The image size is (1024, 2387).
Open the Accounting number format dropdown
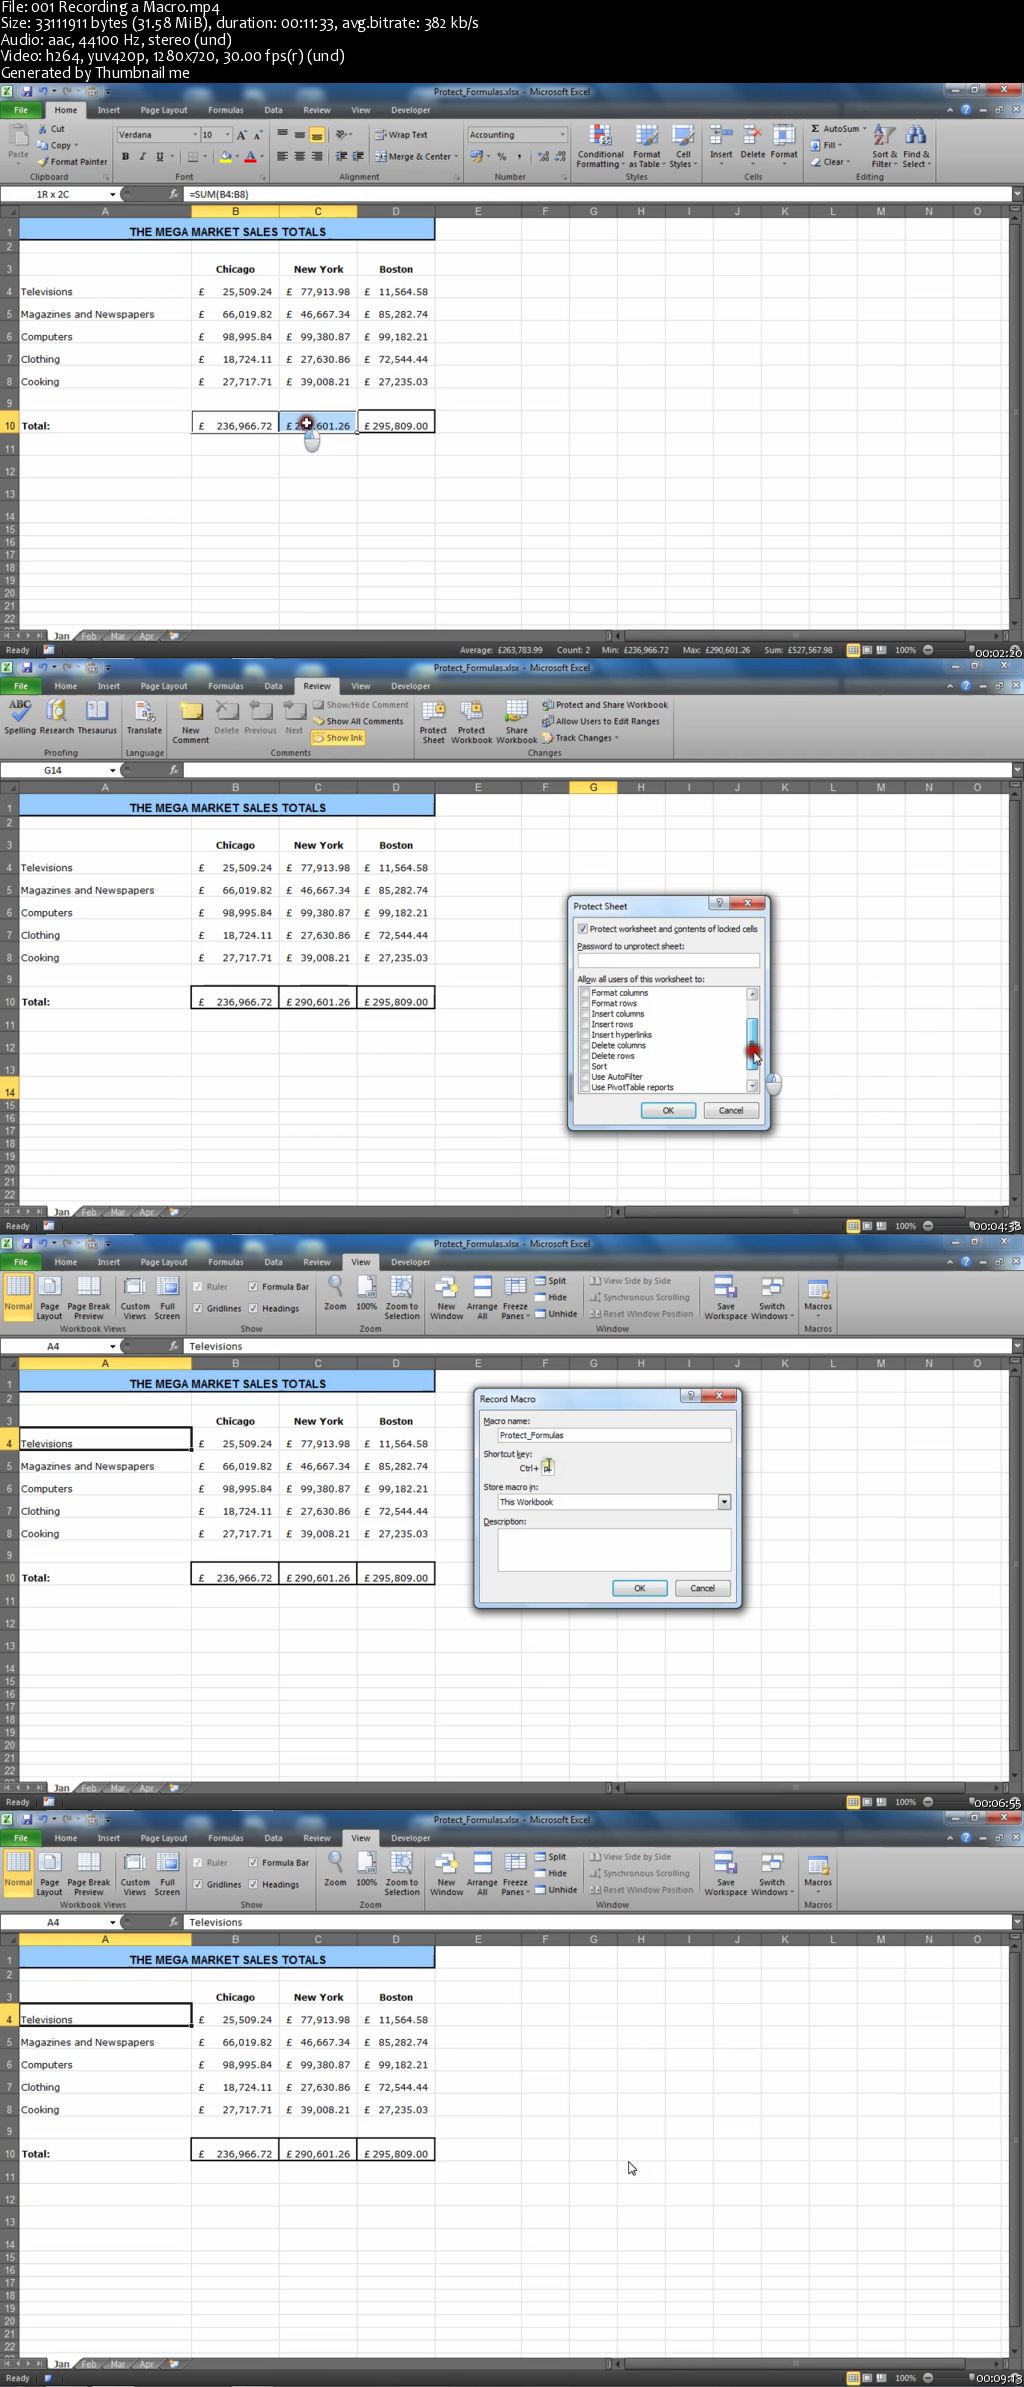(x=562, y=135)
